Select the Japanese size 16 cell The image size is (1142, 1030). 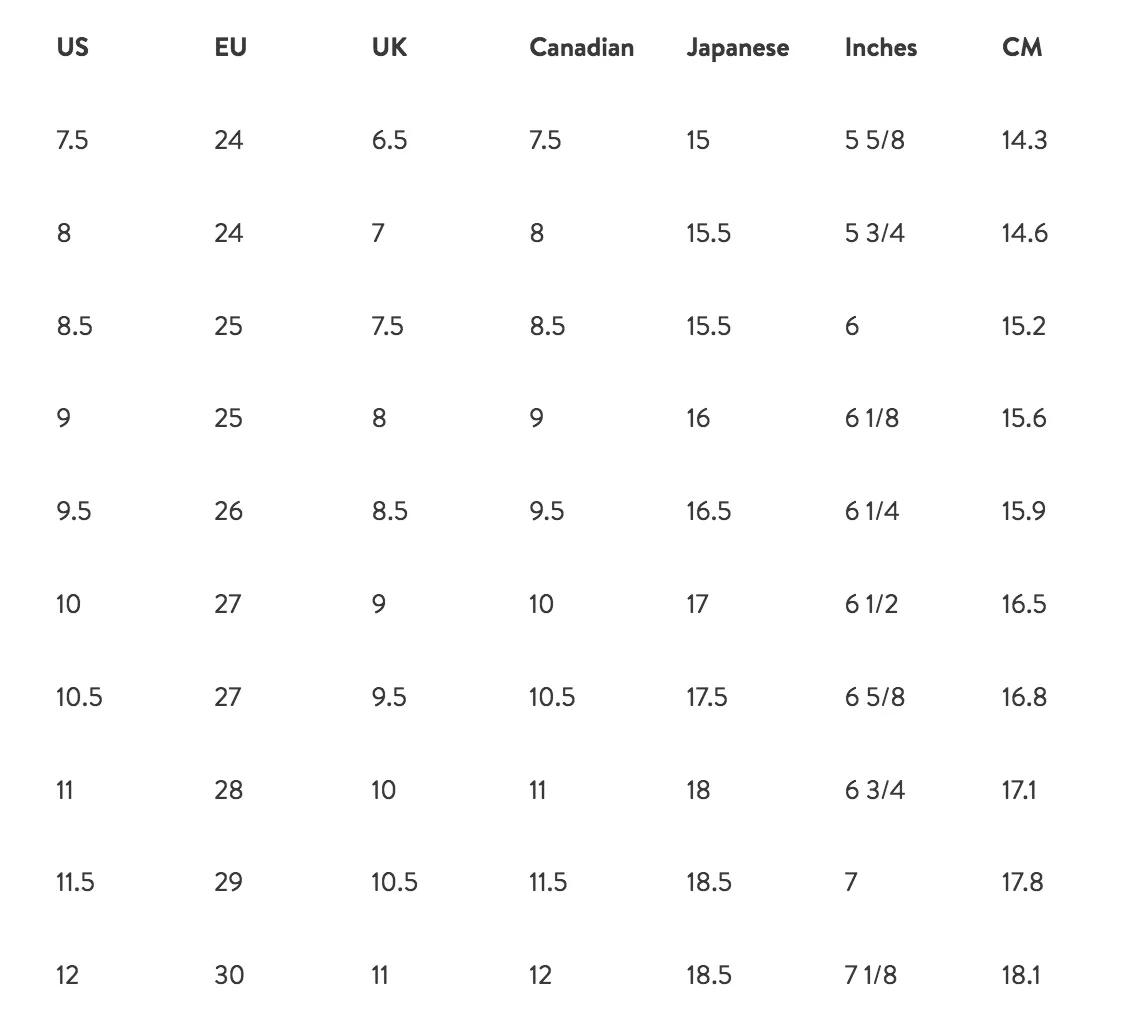(698, 418)
